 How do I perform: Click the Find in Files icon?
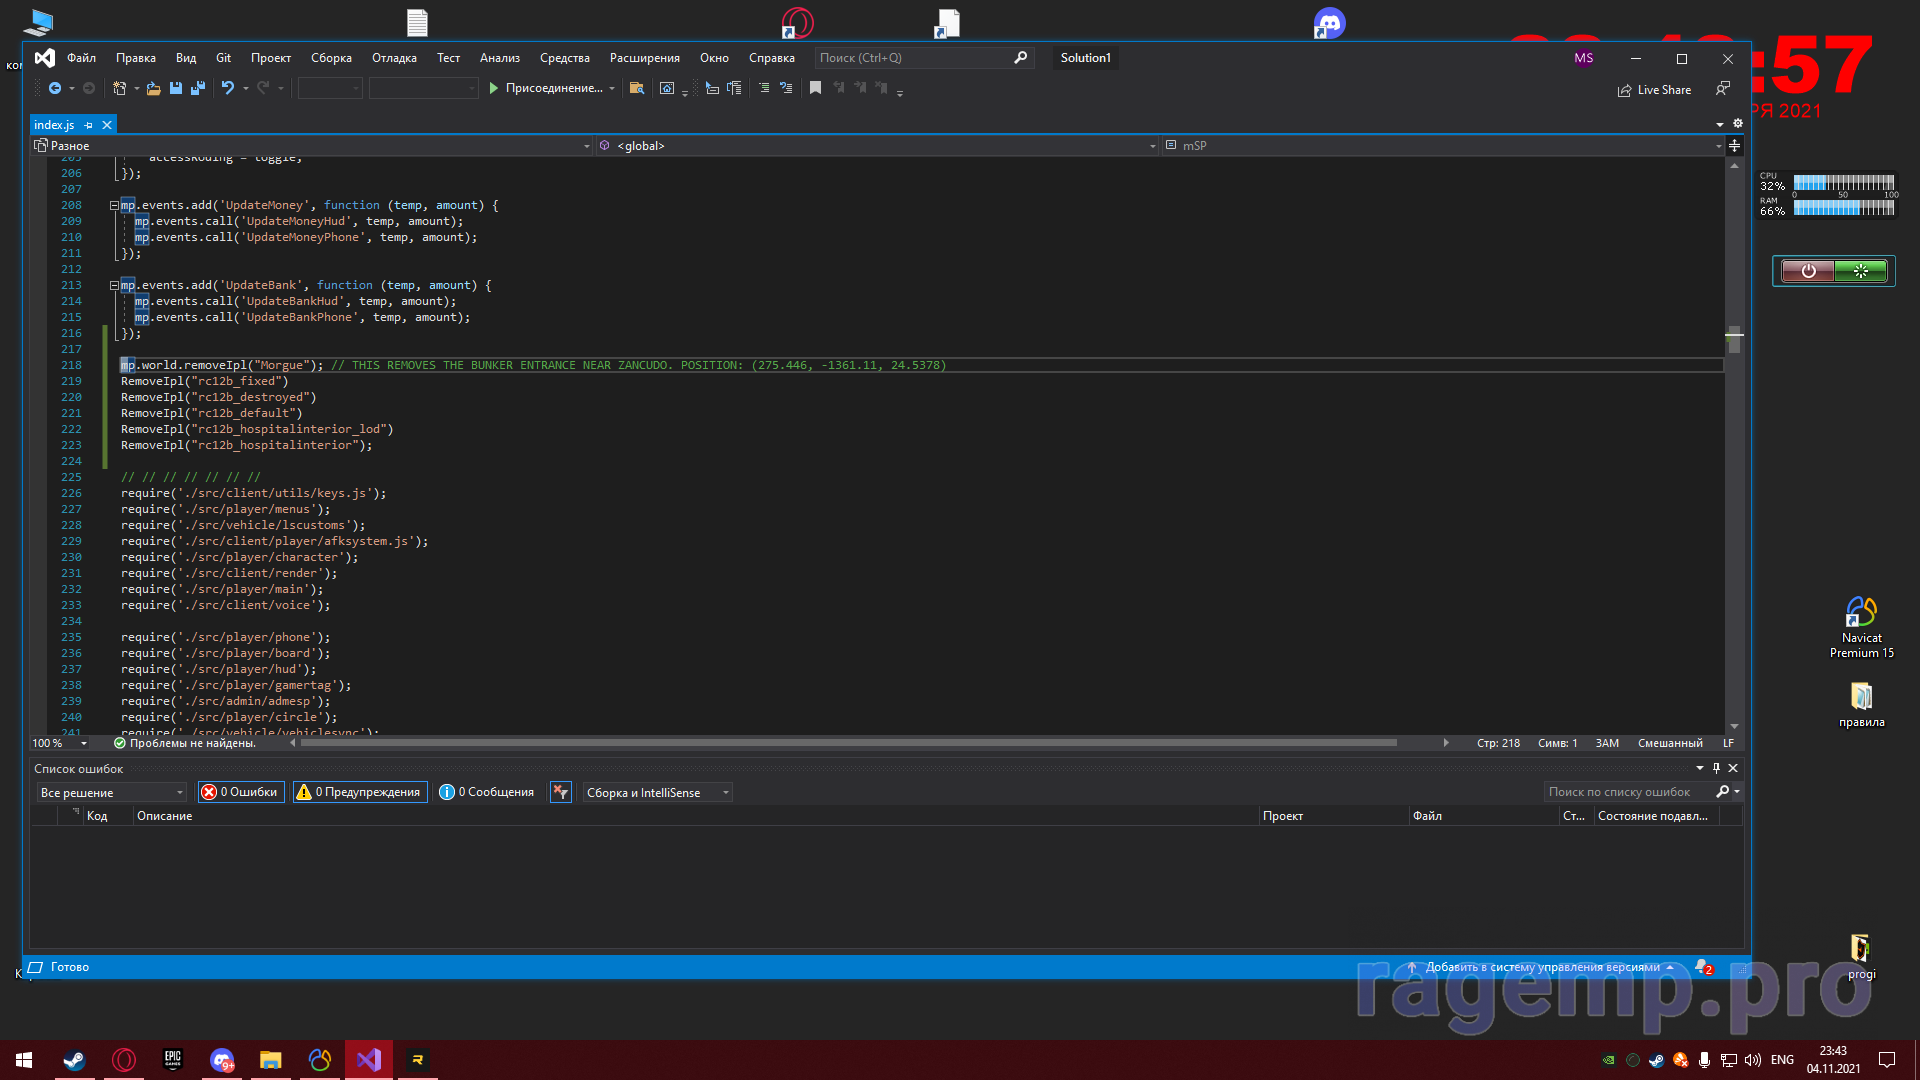pyautogui.click(x=636, y=88)
